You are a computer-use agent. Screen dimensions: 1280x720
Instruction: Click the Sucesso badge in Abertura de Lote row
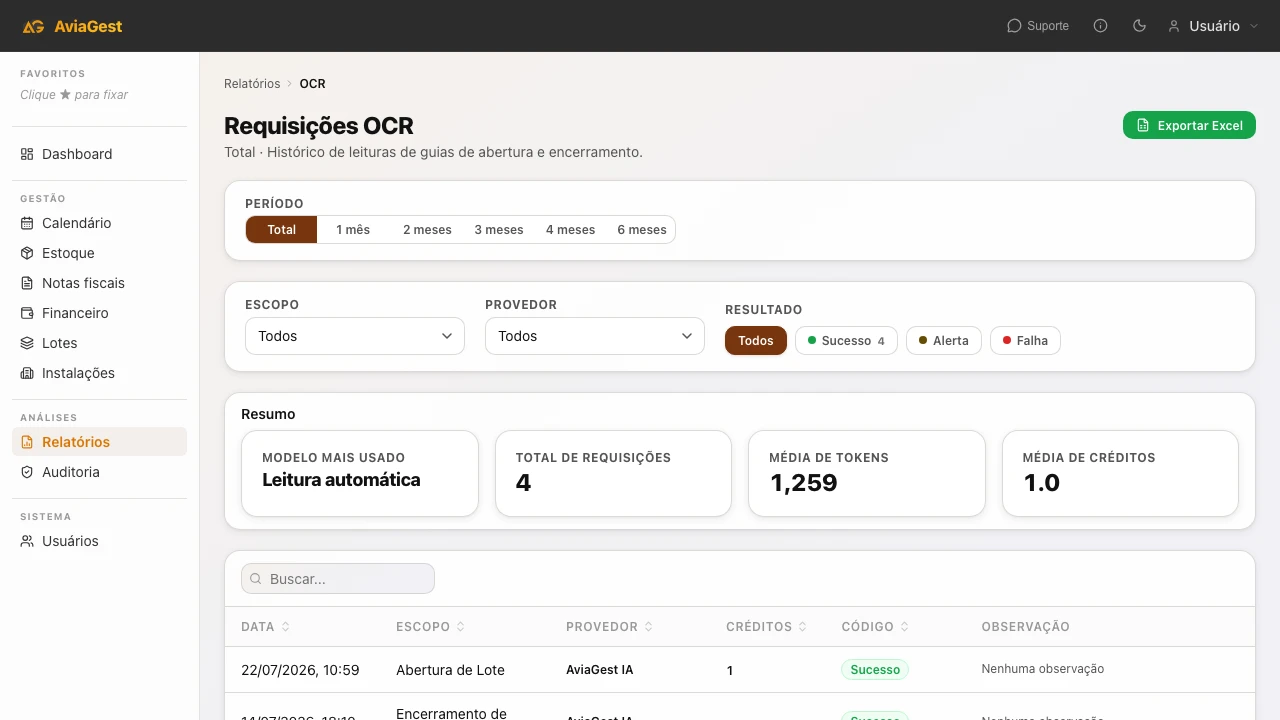(875, 670)
